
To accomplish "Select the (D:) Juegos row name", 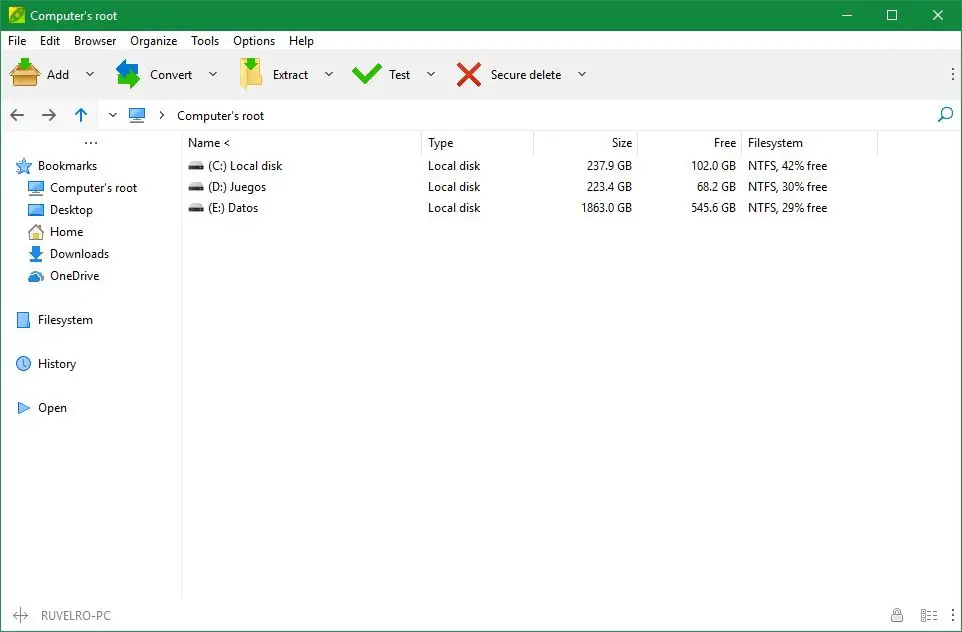I will pos(237,187).
